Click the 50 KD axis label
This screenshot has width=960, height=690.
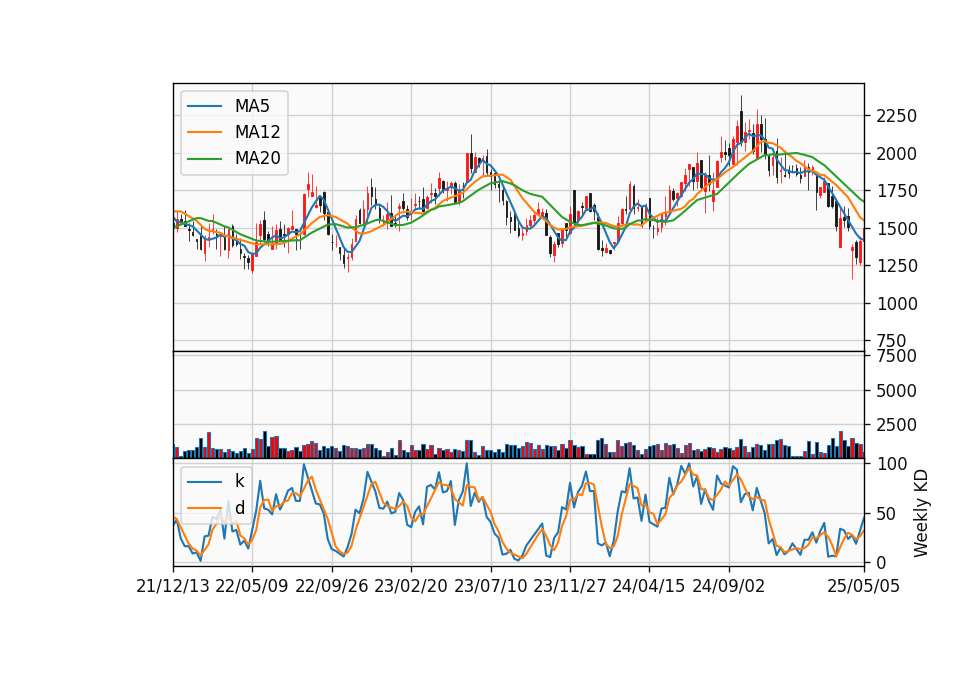887,514
